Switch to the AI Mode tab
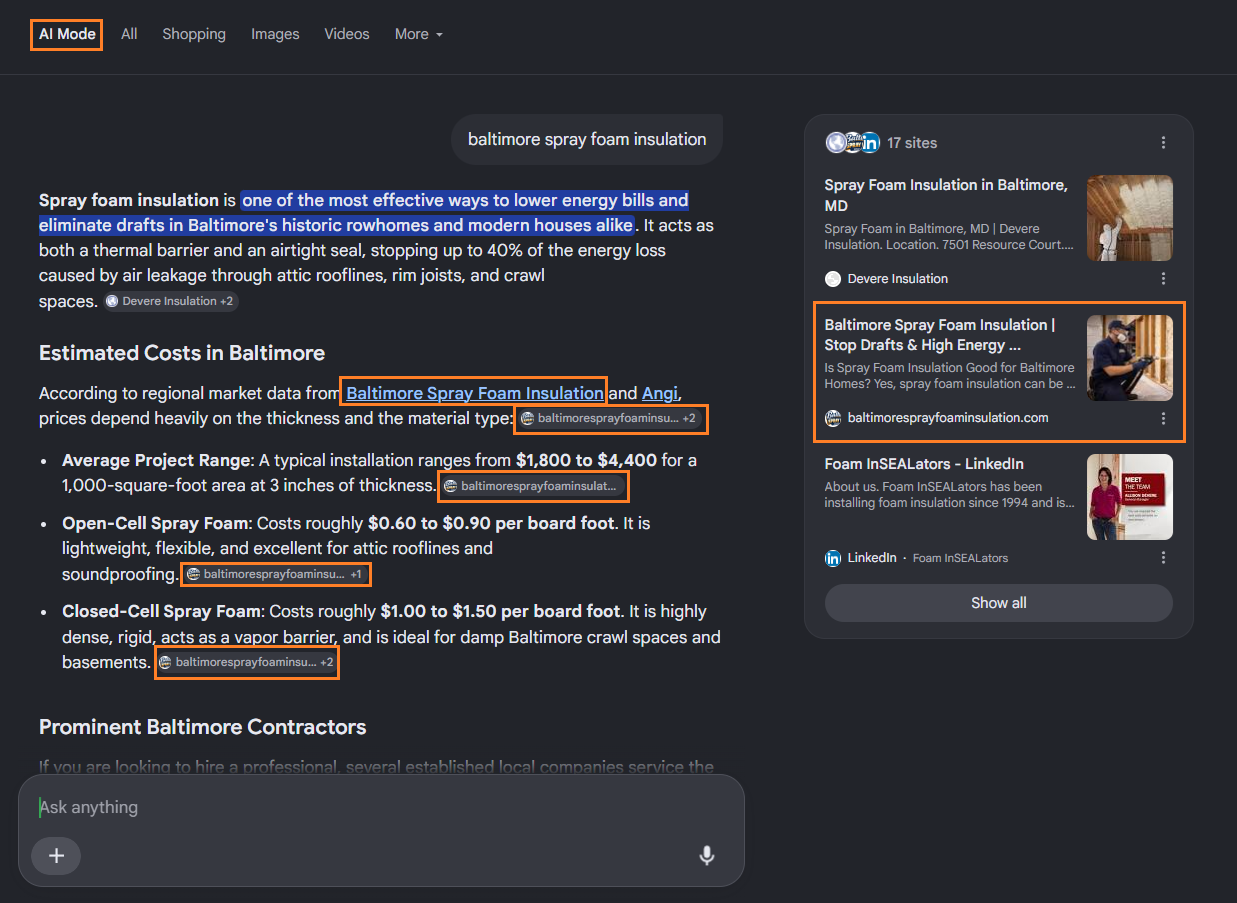This screenshot has width=1237, height=903. point(67,34)
